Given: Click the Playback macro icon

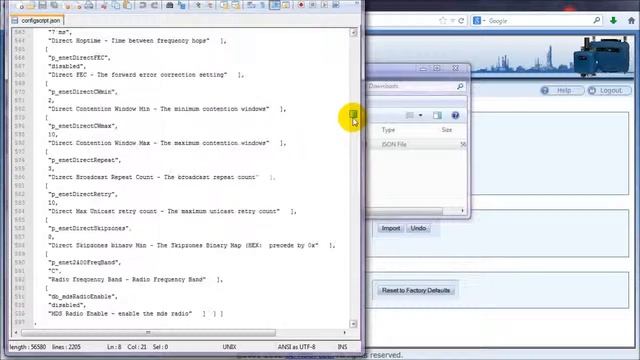Looking at the screenshot, I should pyautogui.click(x=324, y=5).
